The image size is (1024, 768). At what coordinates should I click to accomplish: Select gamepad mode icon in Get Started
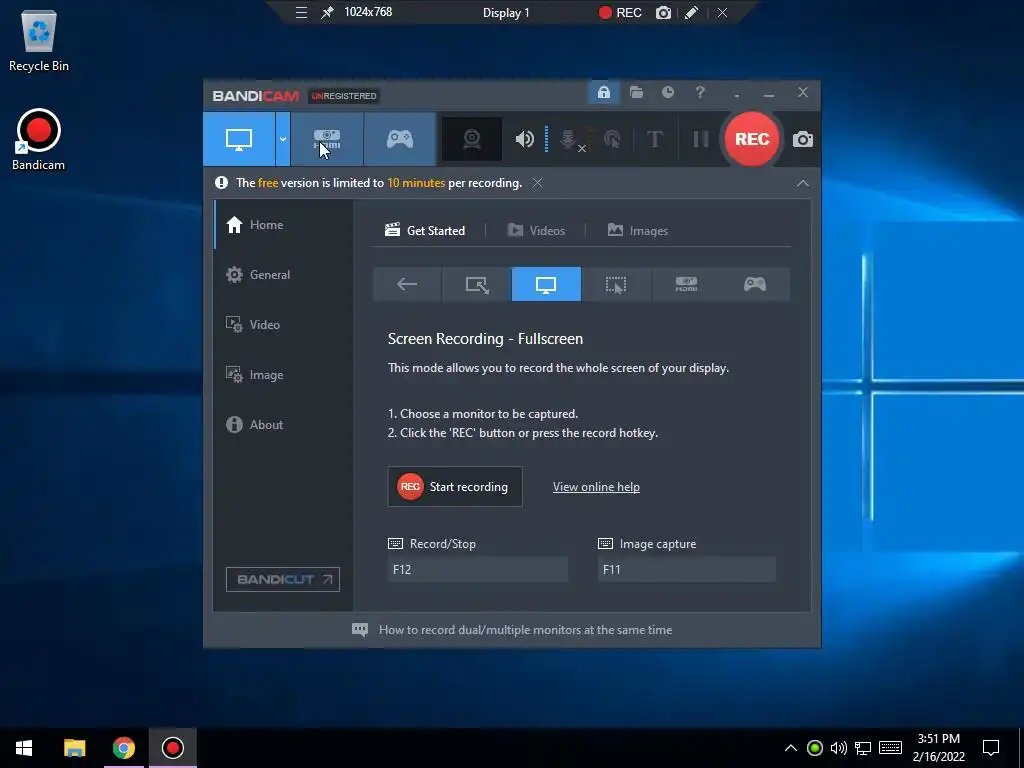(755, 284)
